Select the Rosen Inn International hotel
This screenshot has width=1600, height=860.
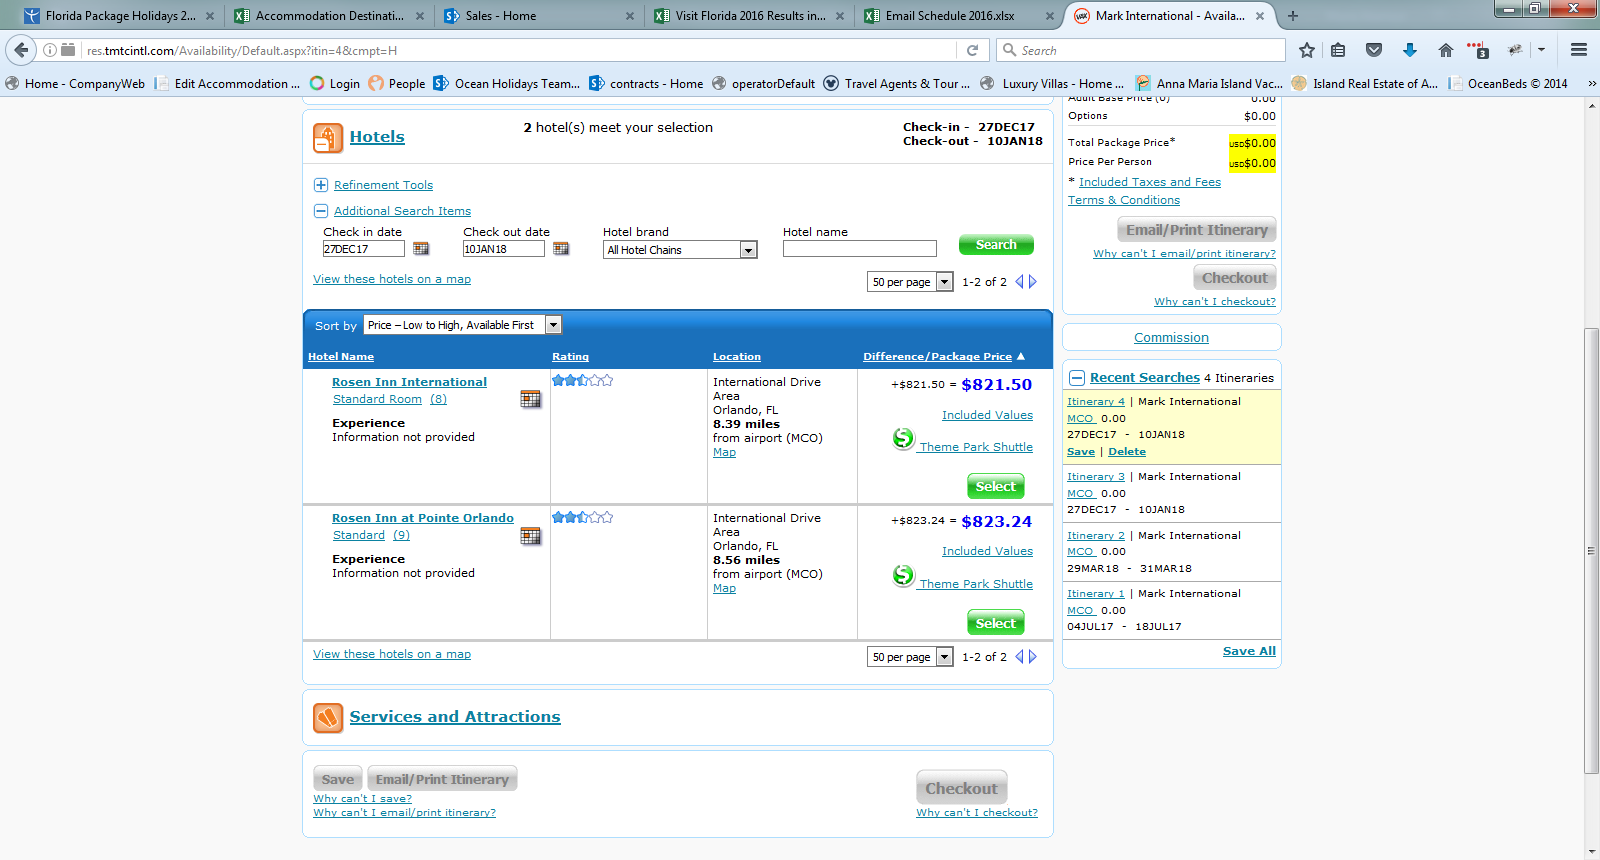click(x=996, y=487)
